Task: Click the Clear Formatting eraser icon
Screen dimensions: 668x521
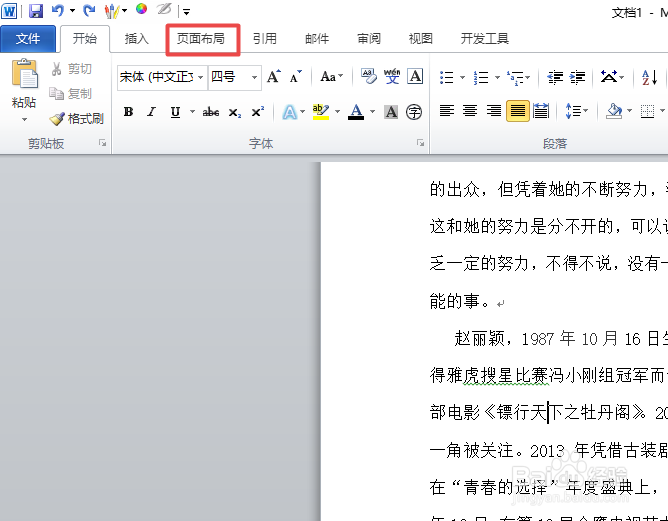Action: click(369, 77)
